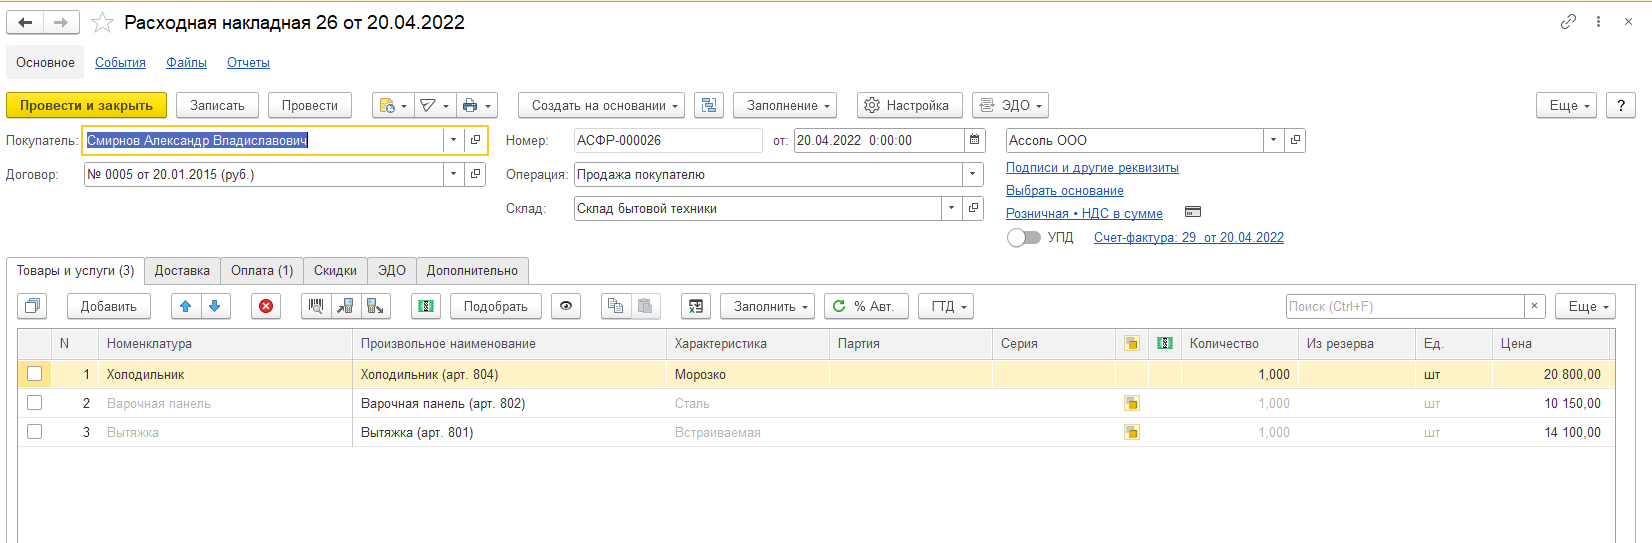Image resolution: width=1652 pixels, height=543 pixels.
Task: Open ЭДО menu button
Action: coord(1010,105)
